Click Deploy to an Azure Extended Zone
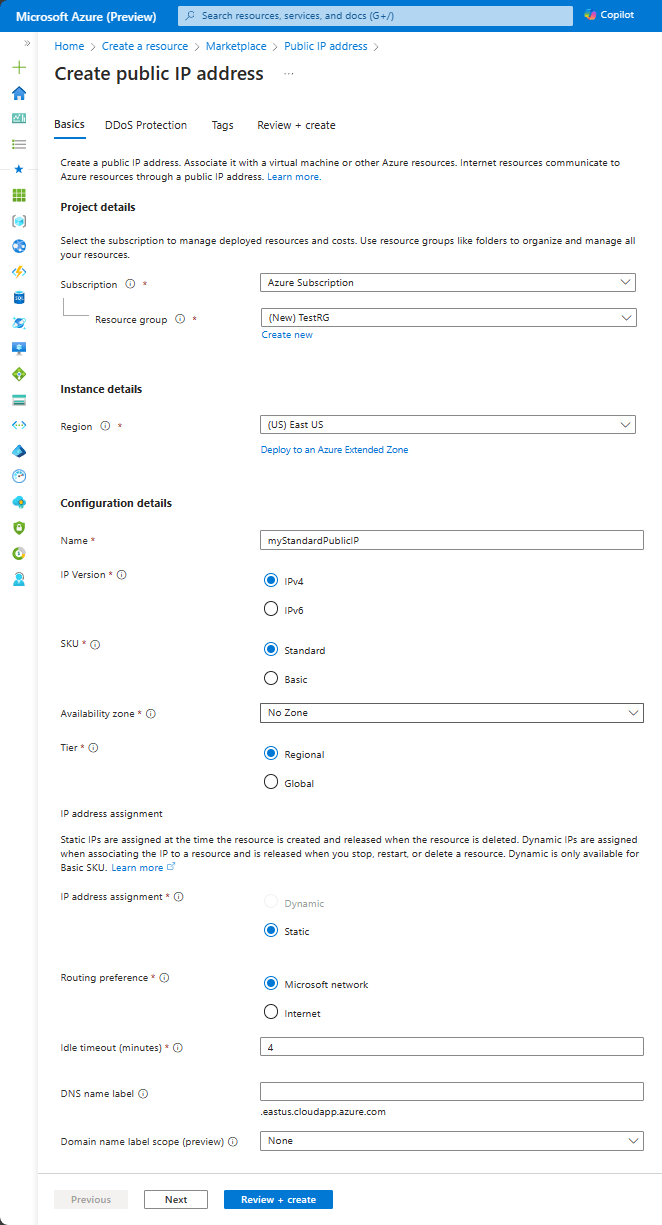 click(x=335, y=450)
